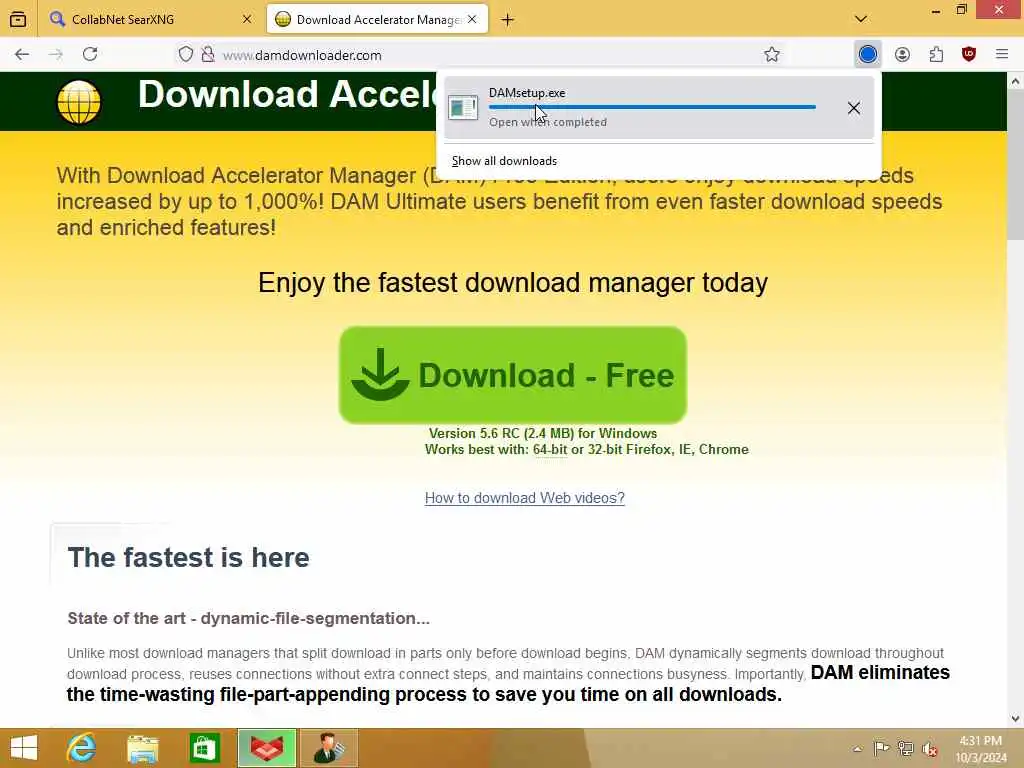
Task: Open the red app taskbar icon
Action: click(266, 748)
